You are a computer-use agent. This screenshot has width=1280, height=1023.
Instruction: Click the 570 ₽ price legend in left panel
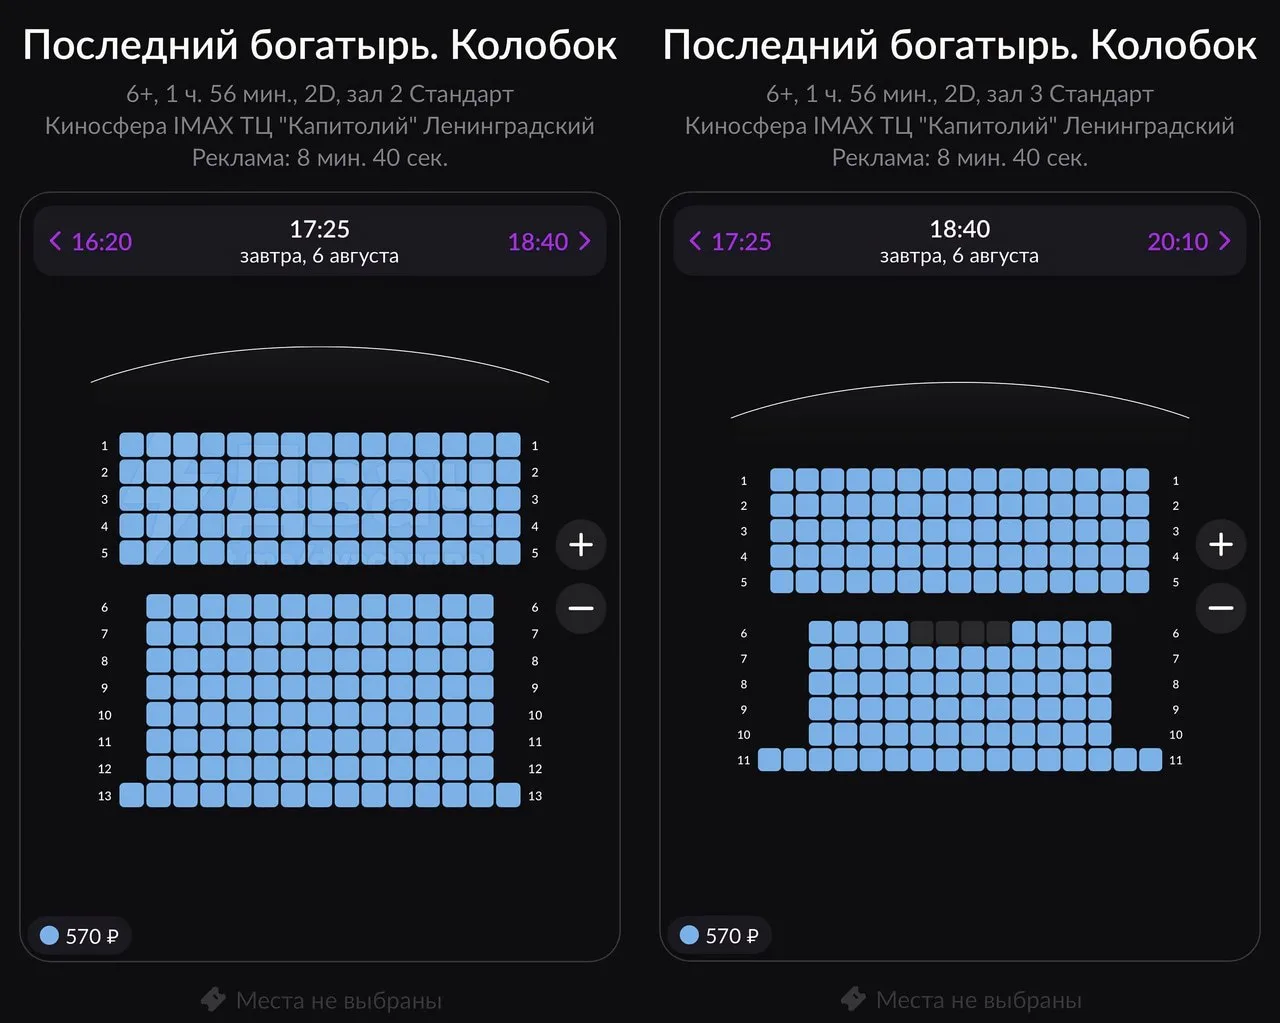coord(79,936)
